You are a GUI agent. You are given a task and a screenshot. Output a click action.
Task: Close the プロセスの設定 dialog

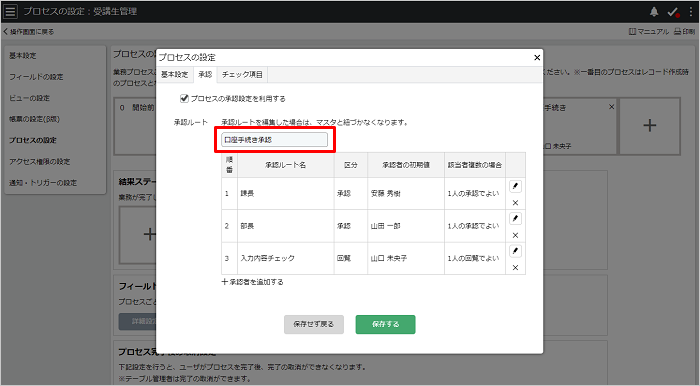click(537, 58)
